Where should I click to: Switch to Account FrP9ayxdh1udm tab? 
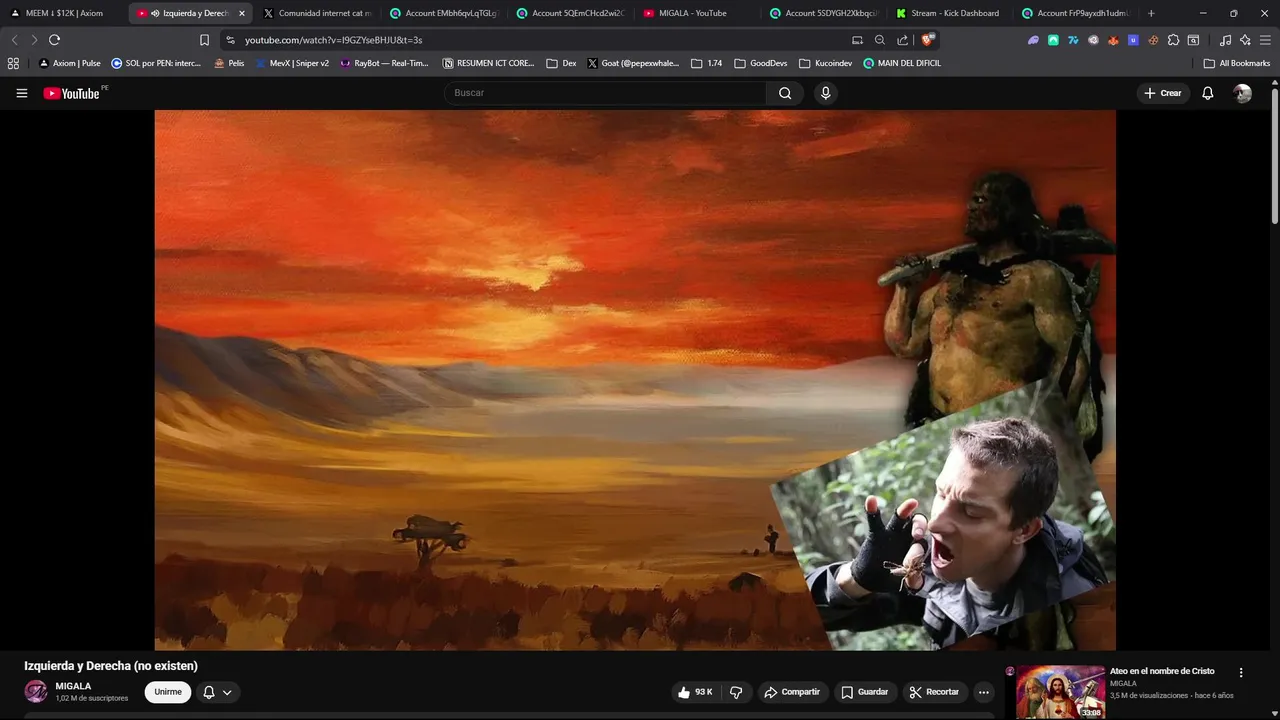coord(1077,13)
